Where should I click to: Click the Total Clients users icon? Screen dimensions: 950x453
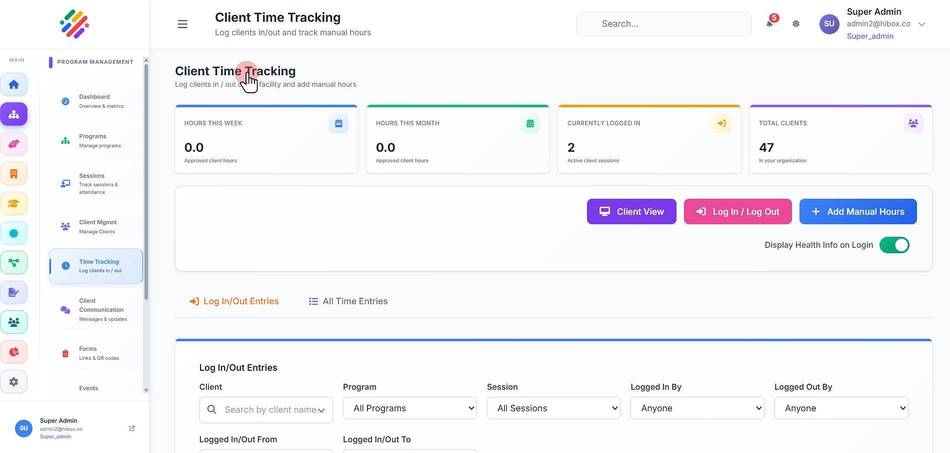[913, 124]
